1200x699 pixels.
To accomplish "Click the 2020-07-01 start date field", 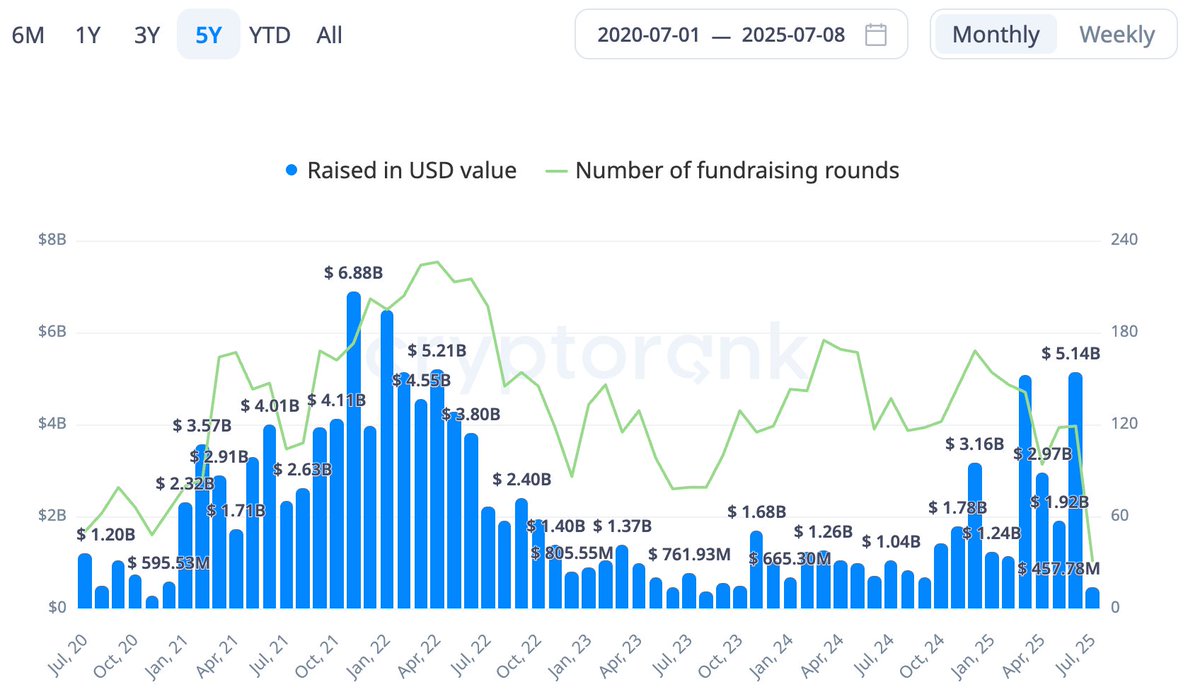I will pyautogui.click(x=650, y=34).
